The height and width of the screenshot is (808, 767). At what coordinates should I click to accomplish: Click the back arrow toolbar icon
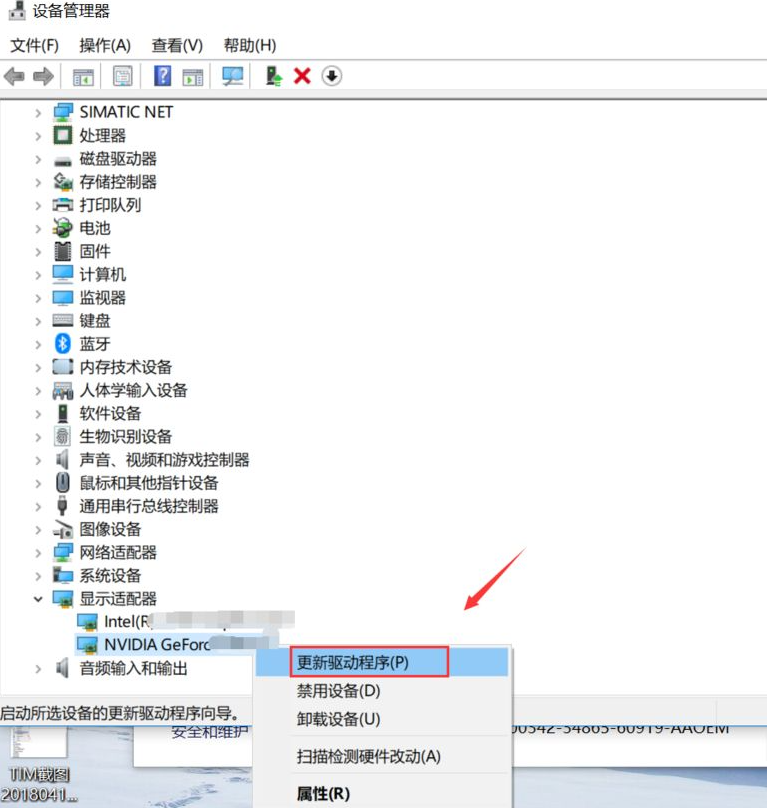tap(14, 76)
